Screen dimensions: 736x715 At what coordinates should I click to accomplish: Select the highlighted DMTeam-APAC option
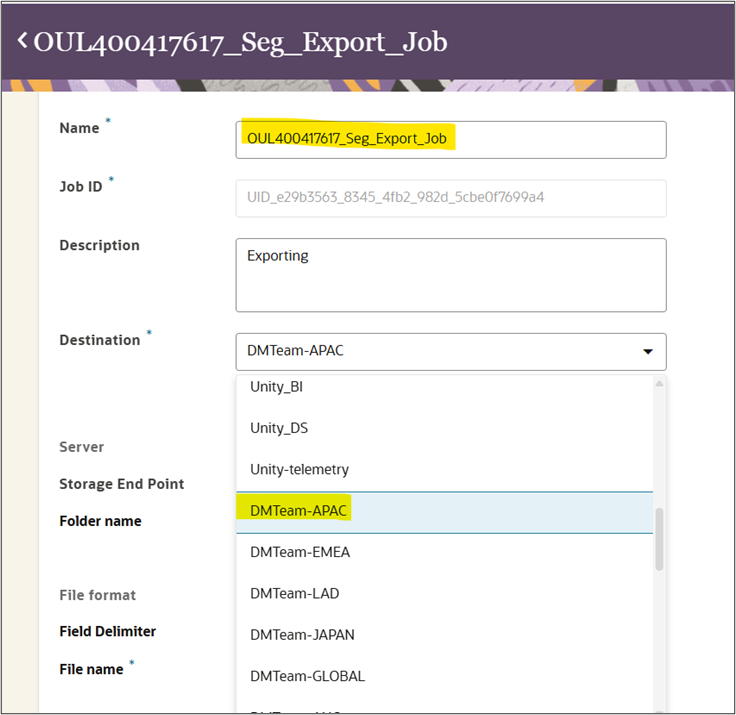299,511
